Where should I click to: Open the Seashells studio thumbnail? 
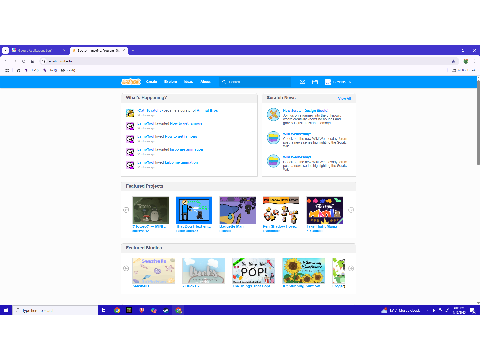(x=153, y=271)
